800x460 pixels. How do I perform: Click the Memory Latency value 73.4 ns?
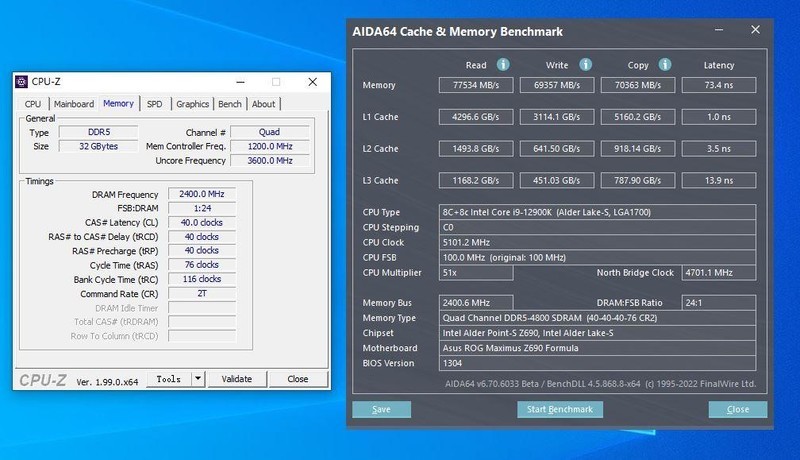pos(719,85)
